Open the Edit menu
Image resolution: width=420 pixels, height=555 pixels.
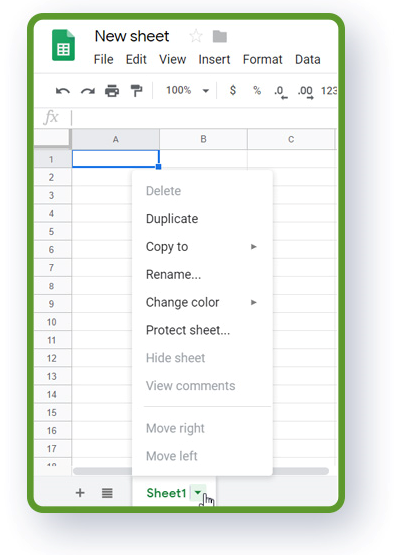tap(136, 59)
